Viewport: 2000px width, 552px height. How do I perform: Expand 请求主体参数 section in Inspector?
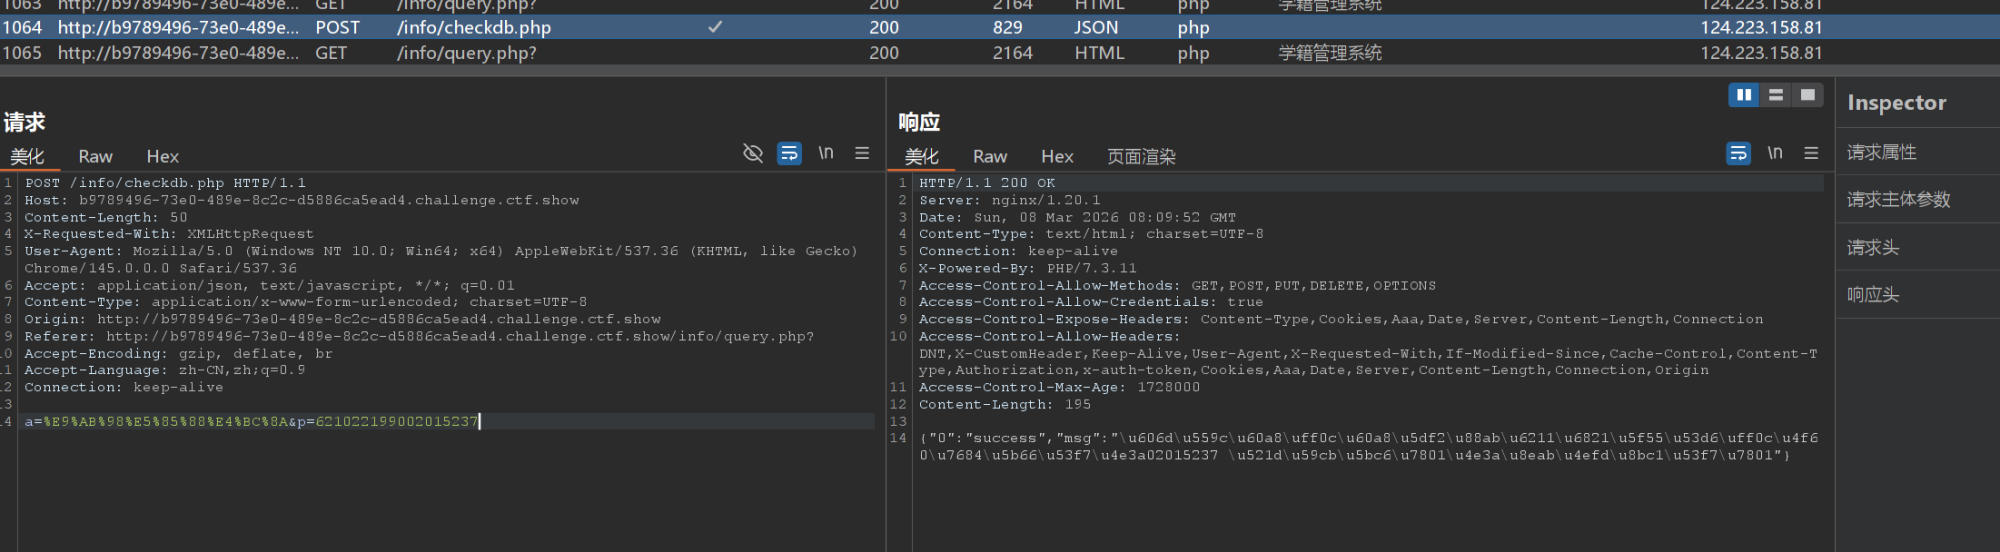(1898, 199)
